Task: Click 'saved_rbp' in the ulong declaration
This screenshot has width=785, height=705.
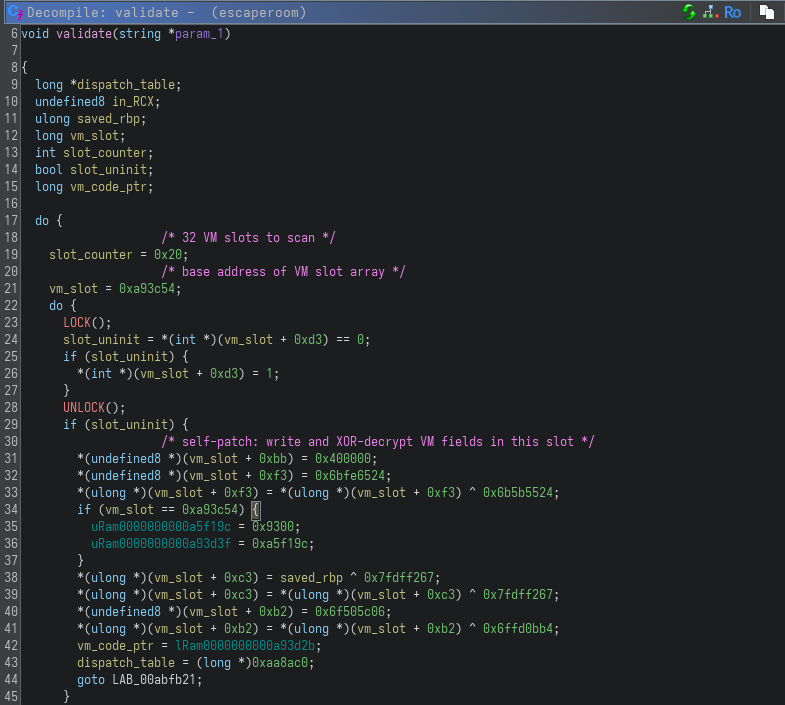Action: [x=108, y=119]
